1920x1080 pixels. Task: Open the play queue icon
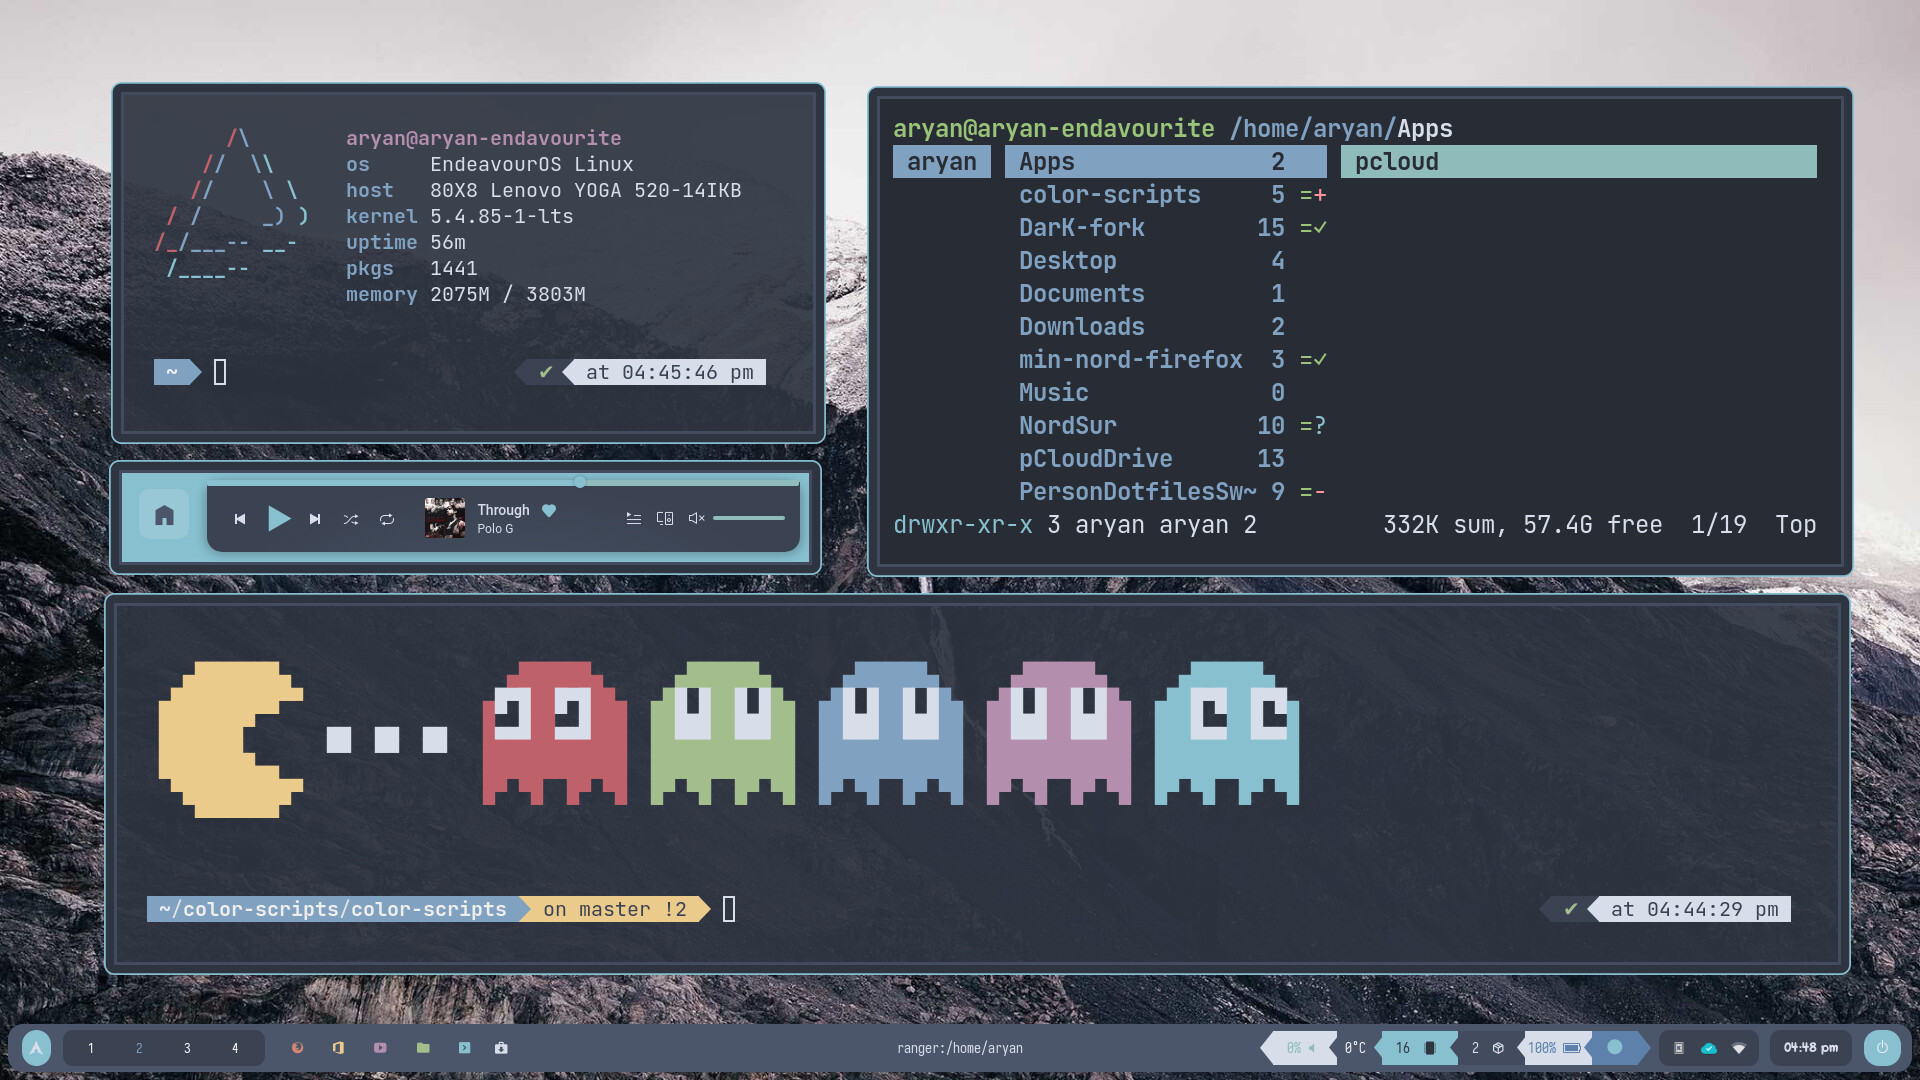pos(634,518)
